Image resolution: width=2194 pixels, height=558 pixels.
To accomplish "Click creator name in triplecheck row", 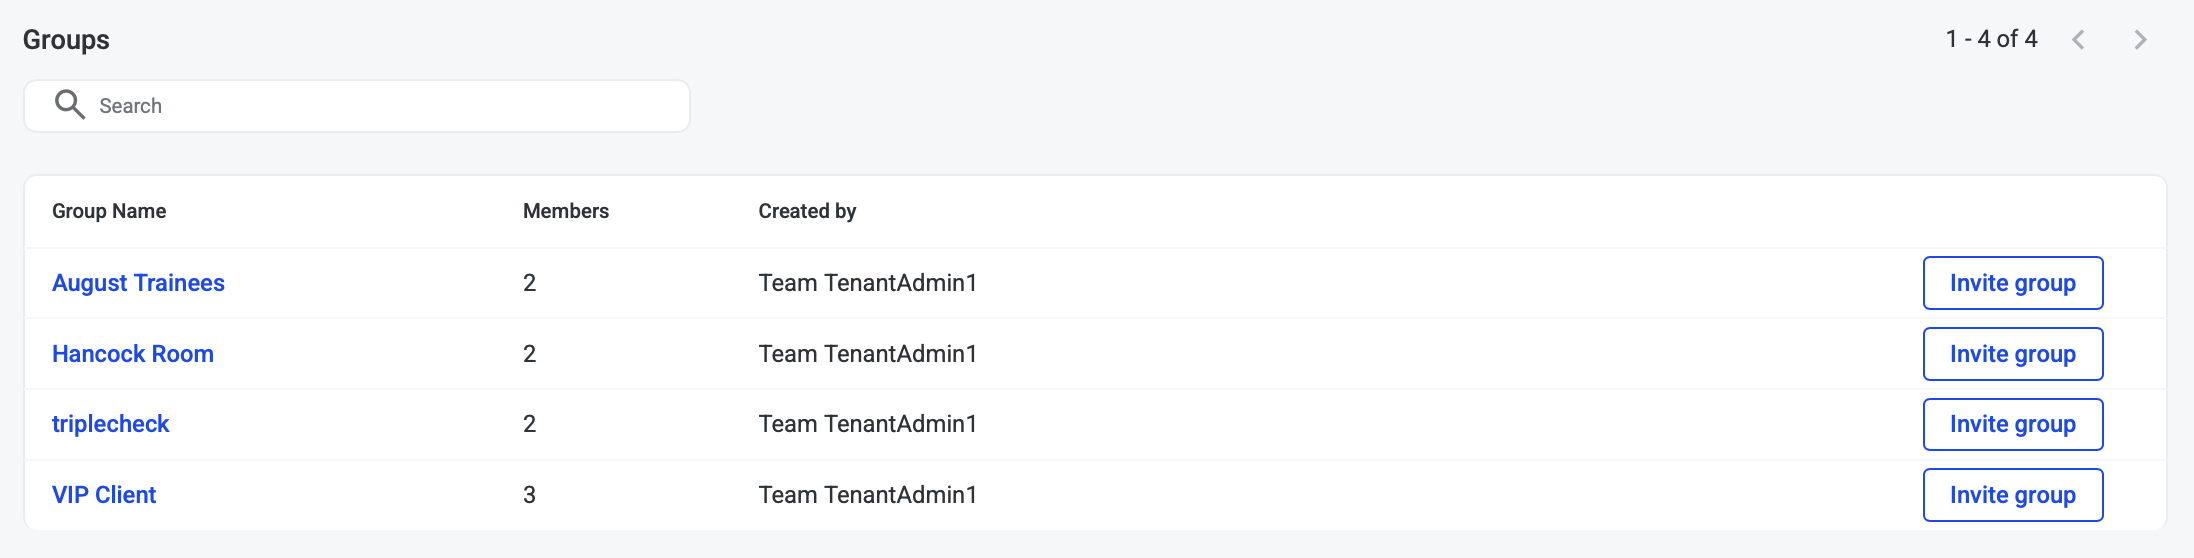I will coord(867,424).
